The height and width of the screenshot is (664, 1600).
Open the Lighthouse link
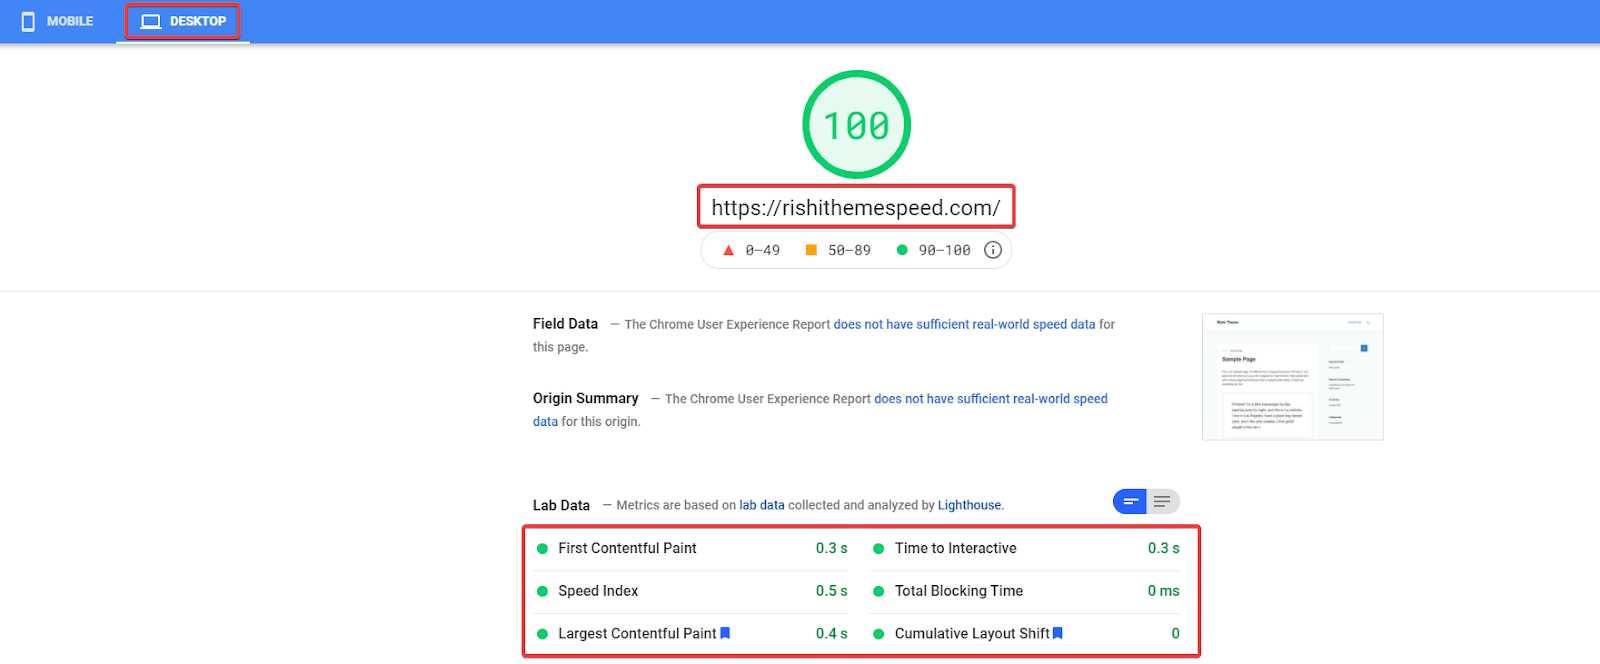click(x=969, y=505)
